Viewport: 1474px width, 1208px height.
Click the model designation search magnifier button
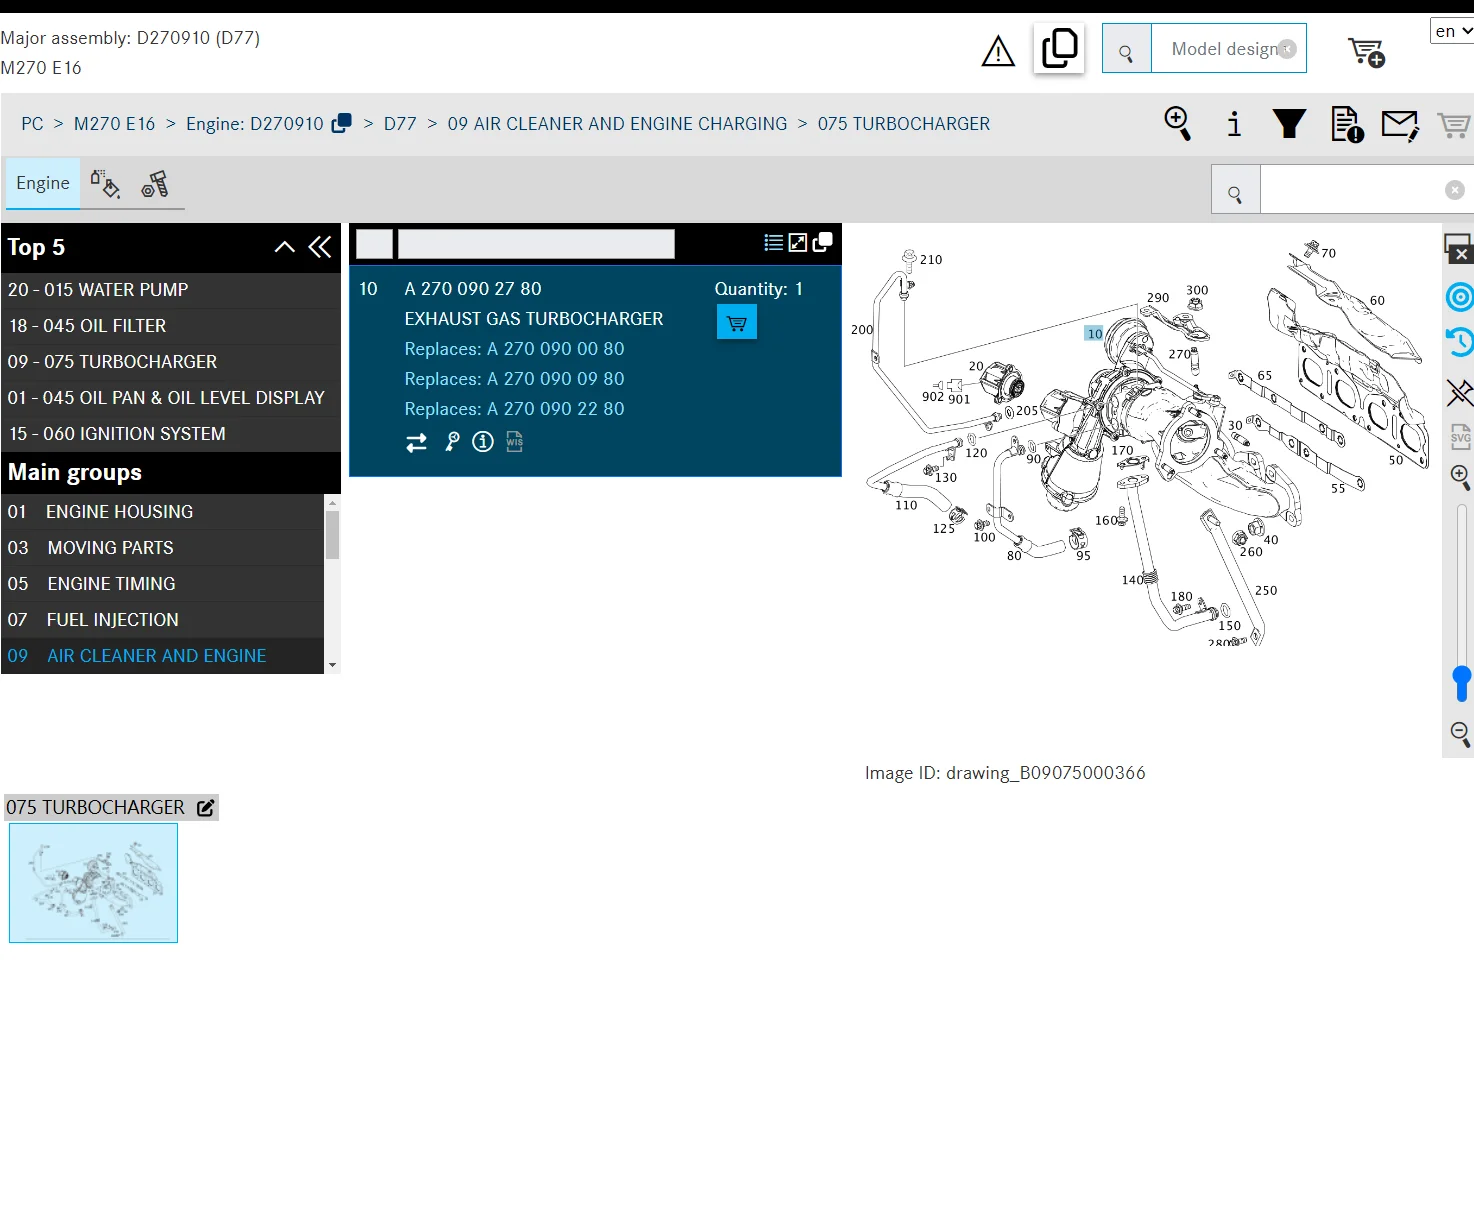point(1127,49)
